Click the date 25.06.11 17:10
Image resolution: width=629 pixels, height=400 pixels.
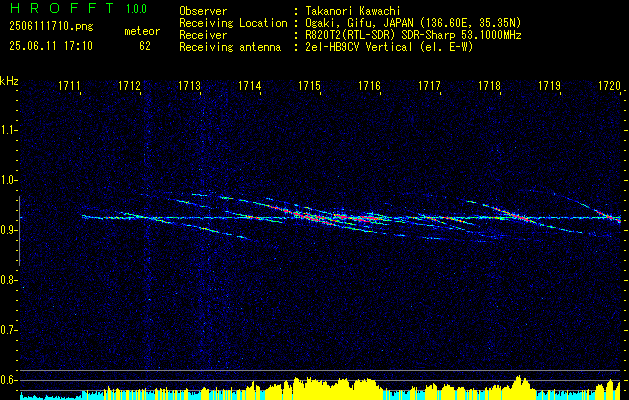point(51,46)
